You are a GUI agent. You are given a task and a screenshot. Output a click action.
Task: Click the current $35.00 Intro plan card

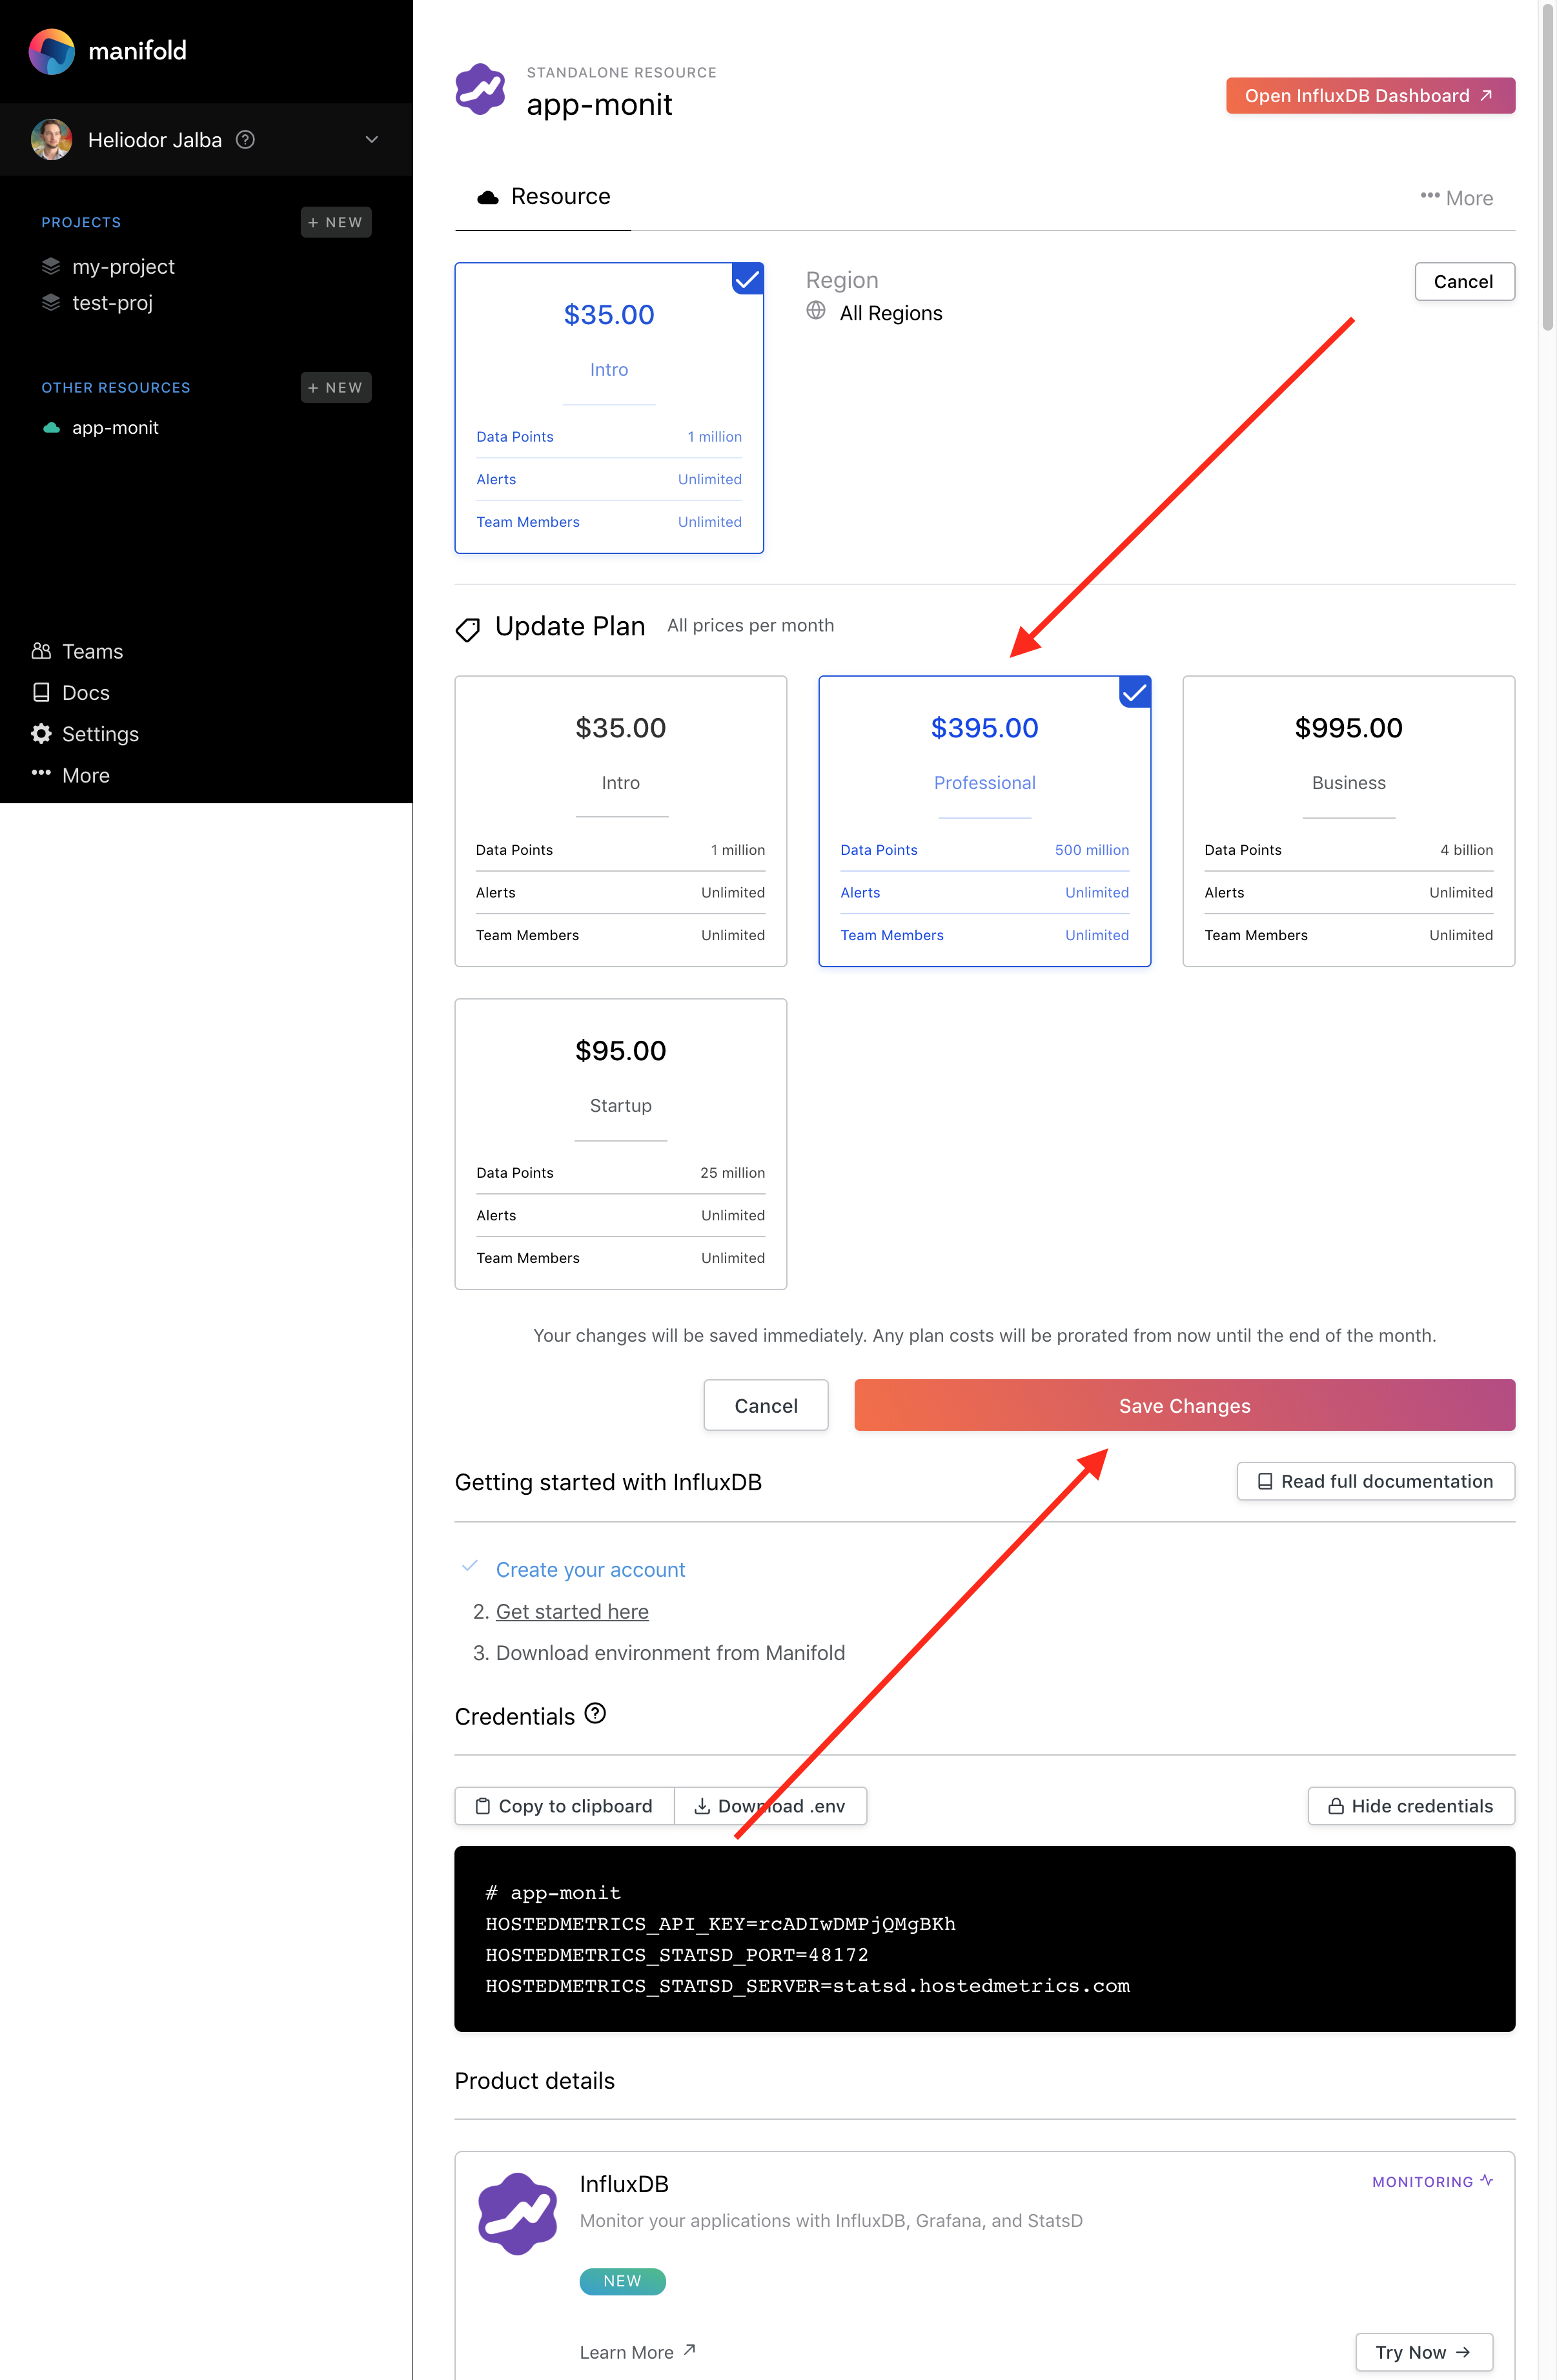point(609,408)
